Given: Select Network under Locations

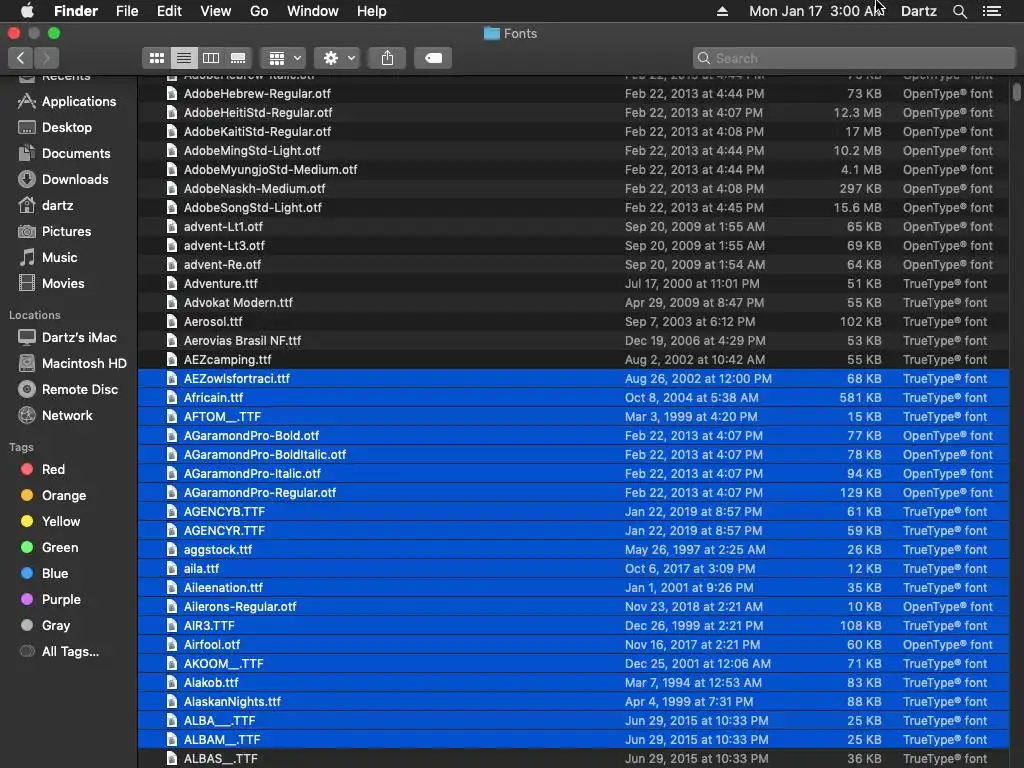Looking at the screenshot, I should (69, 415).
